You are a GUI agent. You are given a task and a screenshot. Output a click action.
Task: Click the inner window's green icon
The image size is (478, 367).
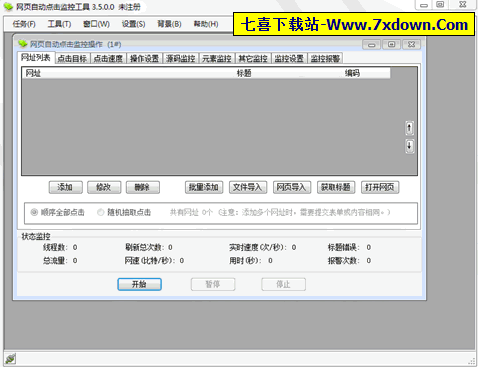23,44
